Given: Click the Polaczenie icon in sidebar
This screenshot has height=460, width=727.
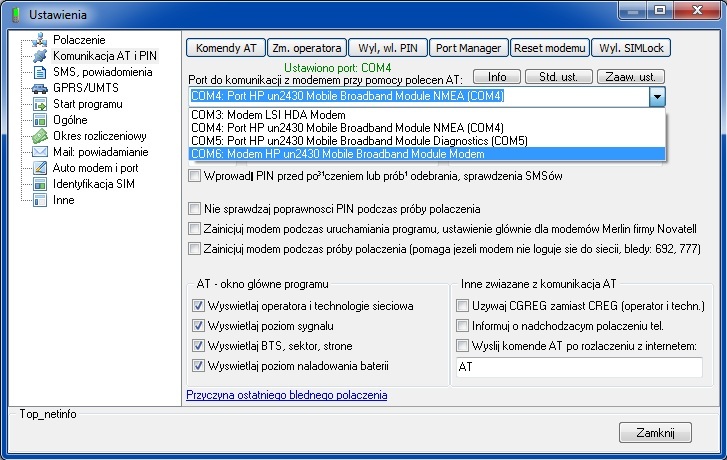Looking at the screenshot, I should coord(40,40).
